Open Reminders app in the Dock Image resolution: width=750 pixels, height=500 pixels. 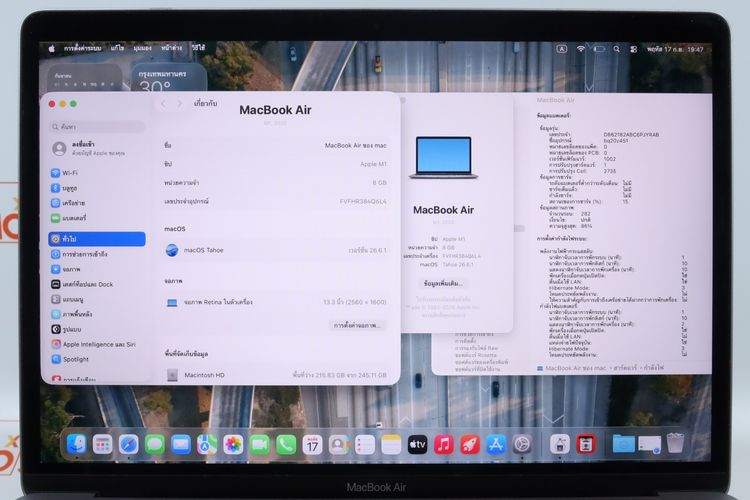pyautogui.click(x=364, y=445)
